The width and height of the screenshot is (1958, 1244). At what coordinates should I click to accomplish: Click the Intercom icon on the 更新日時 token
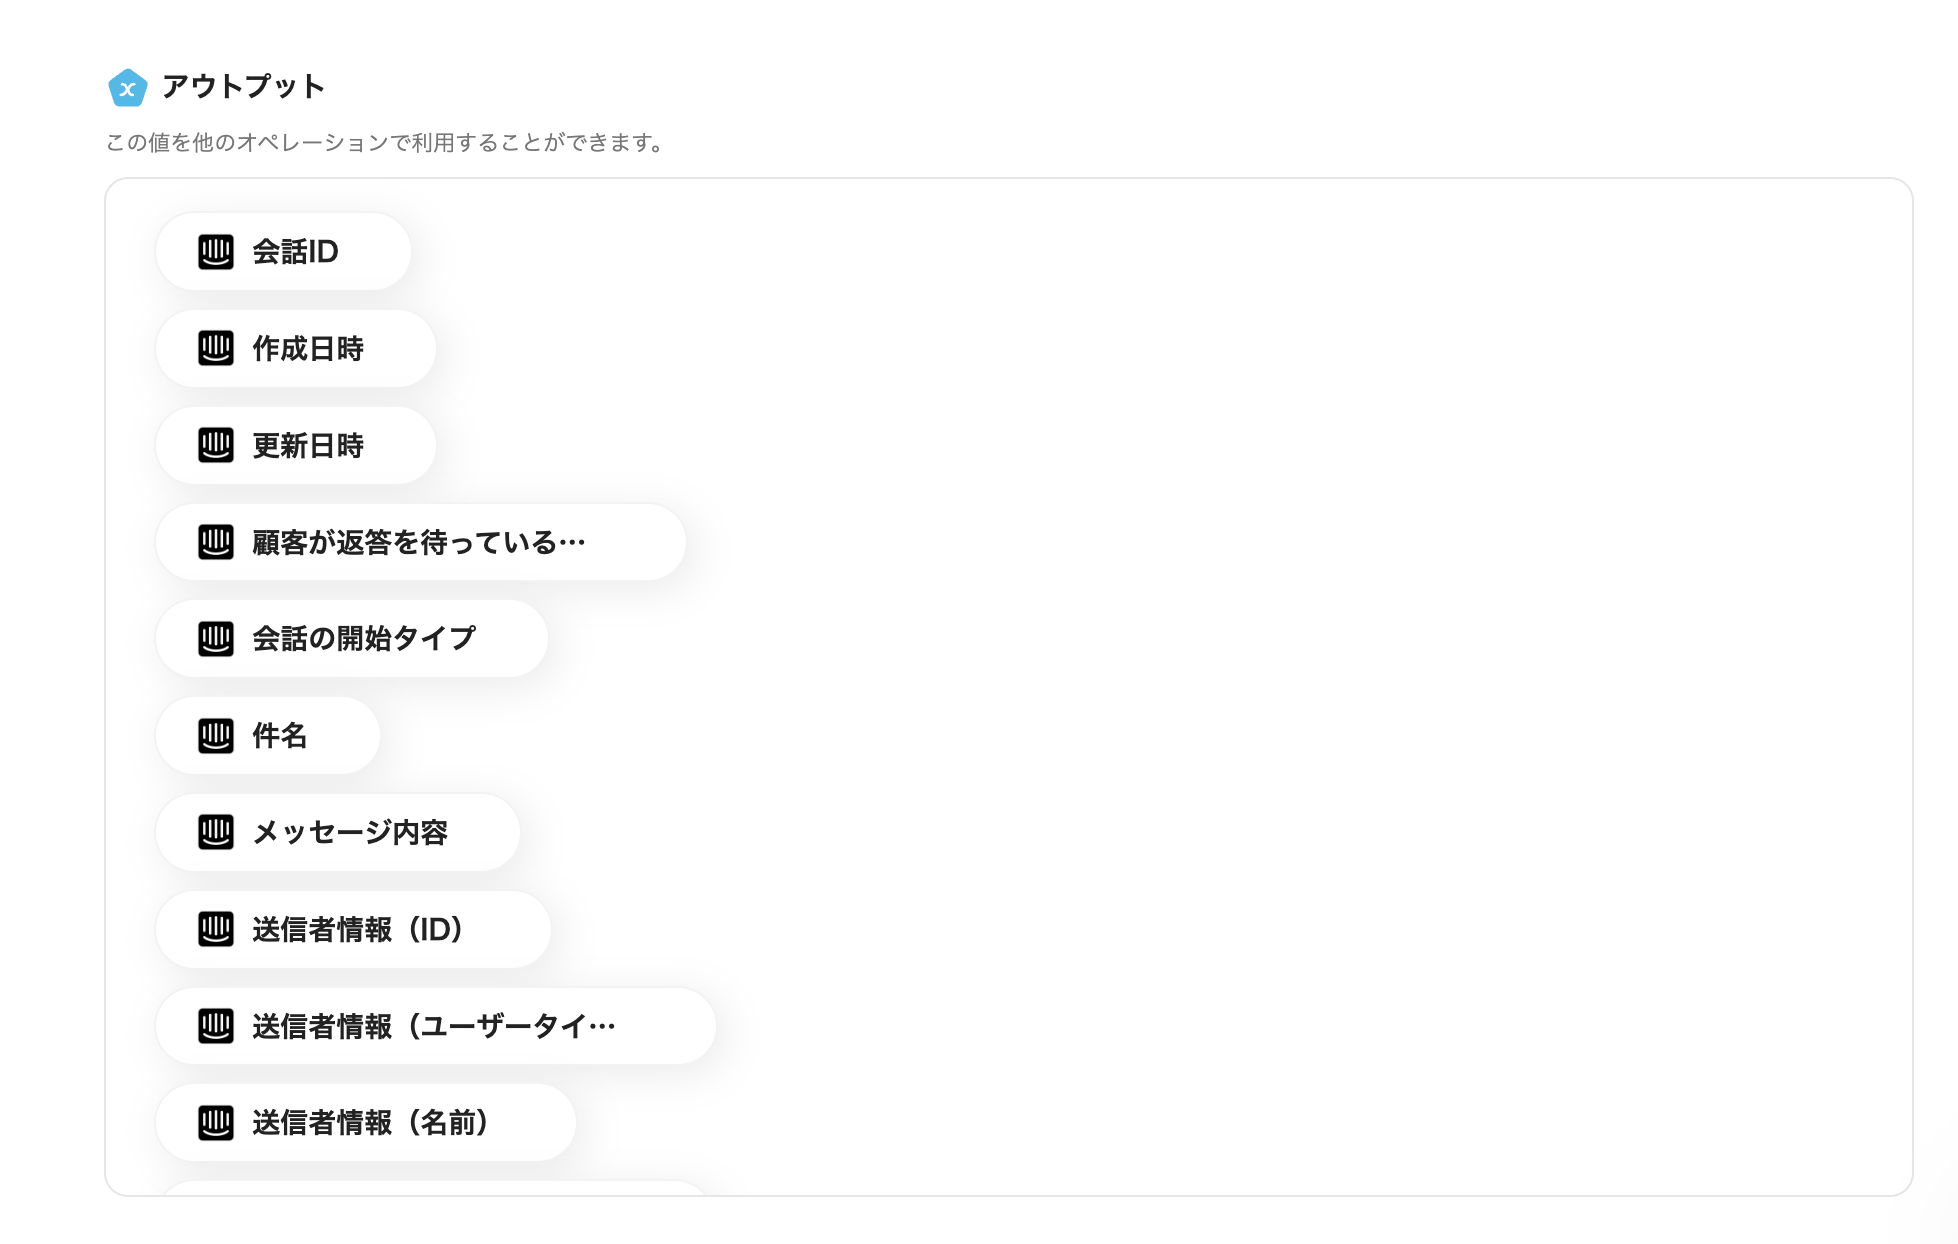(x=214, y=445)
